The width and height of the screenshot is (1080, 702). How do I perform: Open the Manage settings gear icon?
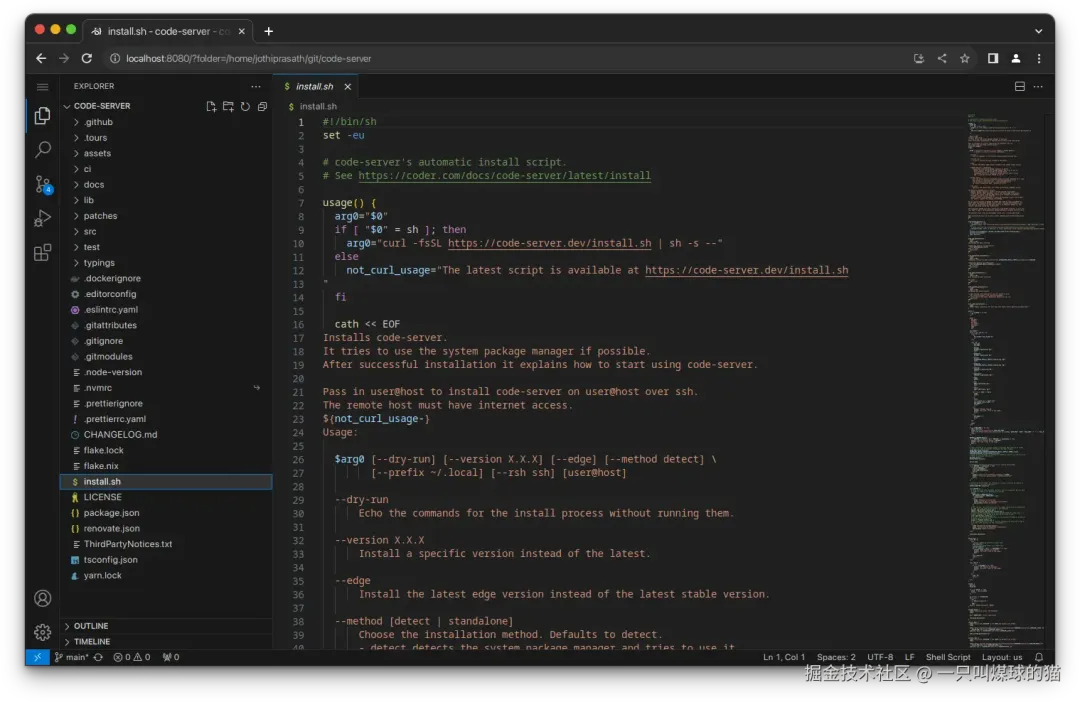(42, 632)
